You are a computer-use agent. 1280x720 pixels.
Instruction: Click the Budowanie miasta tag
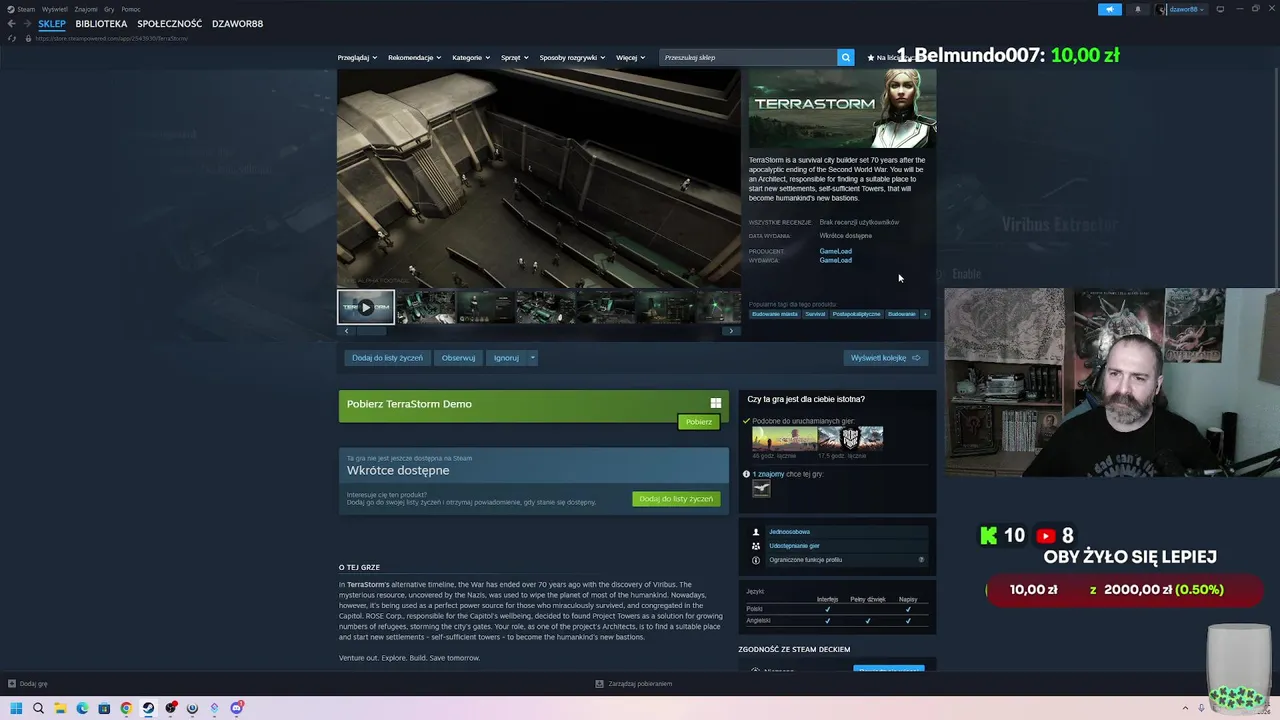tap(775, 314)
